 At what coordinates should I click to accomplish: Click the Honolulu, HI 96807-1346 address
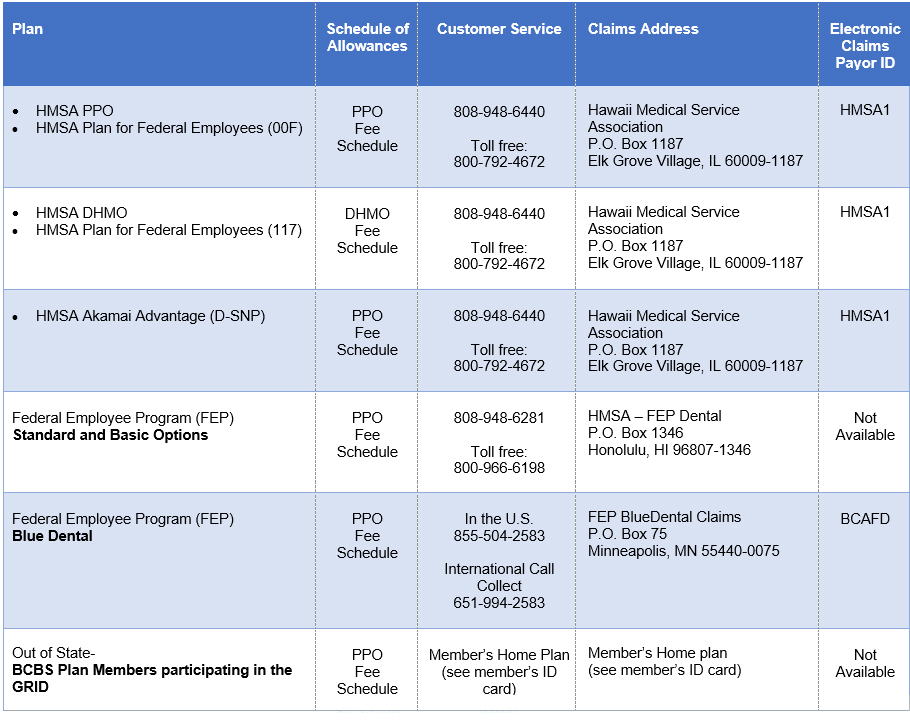(x=669, y=450)
